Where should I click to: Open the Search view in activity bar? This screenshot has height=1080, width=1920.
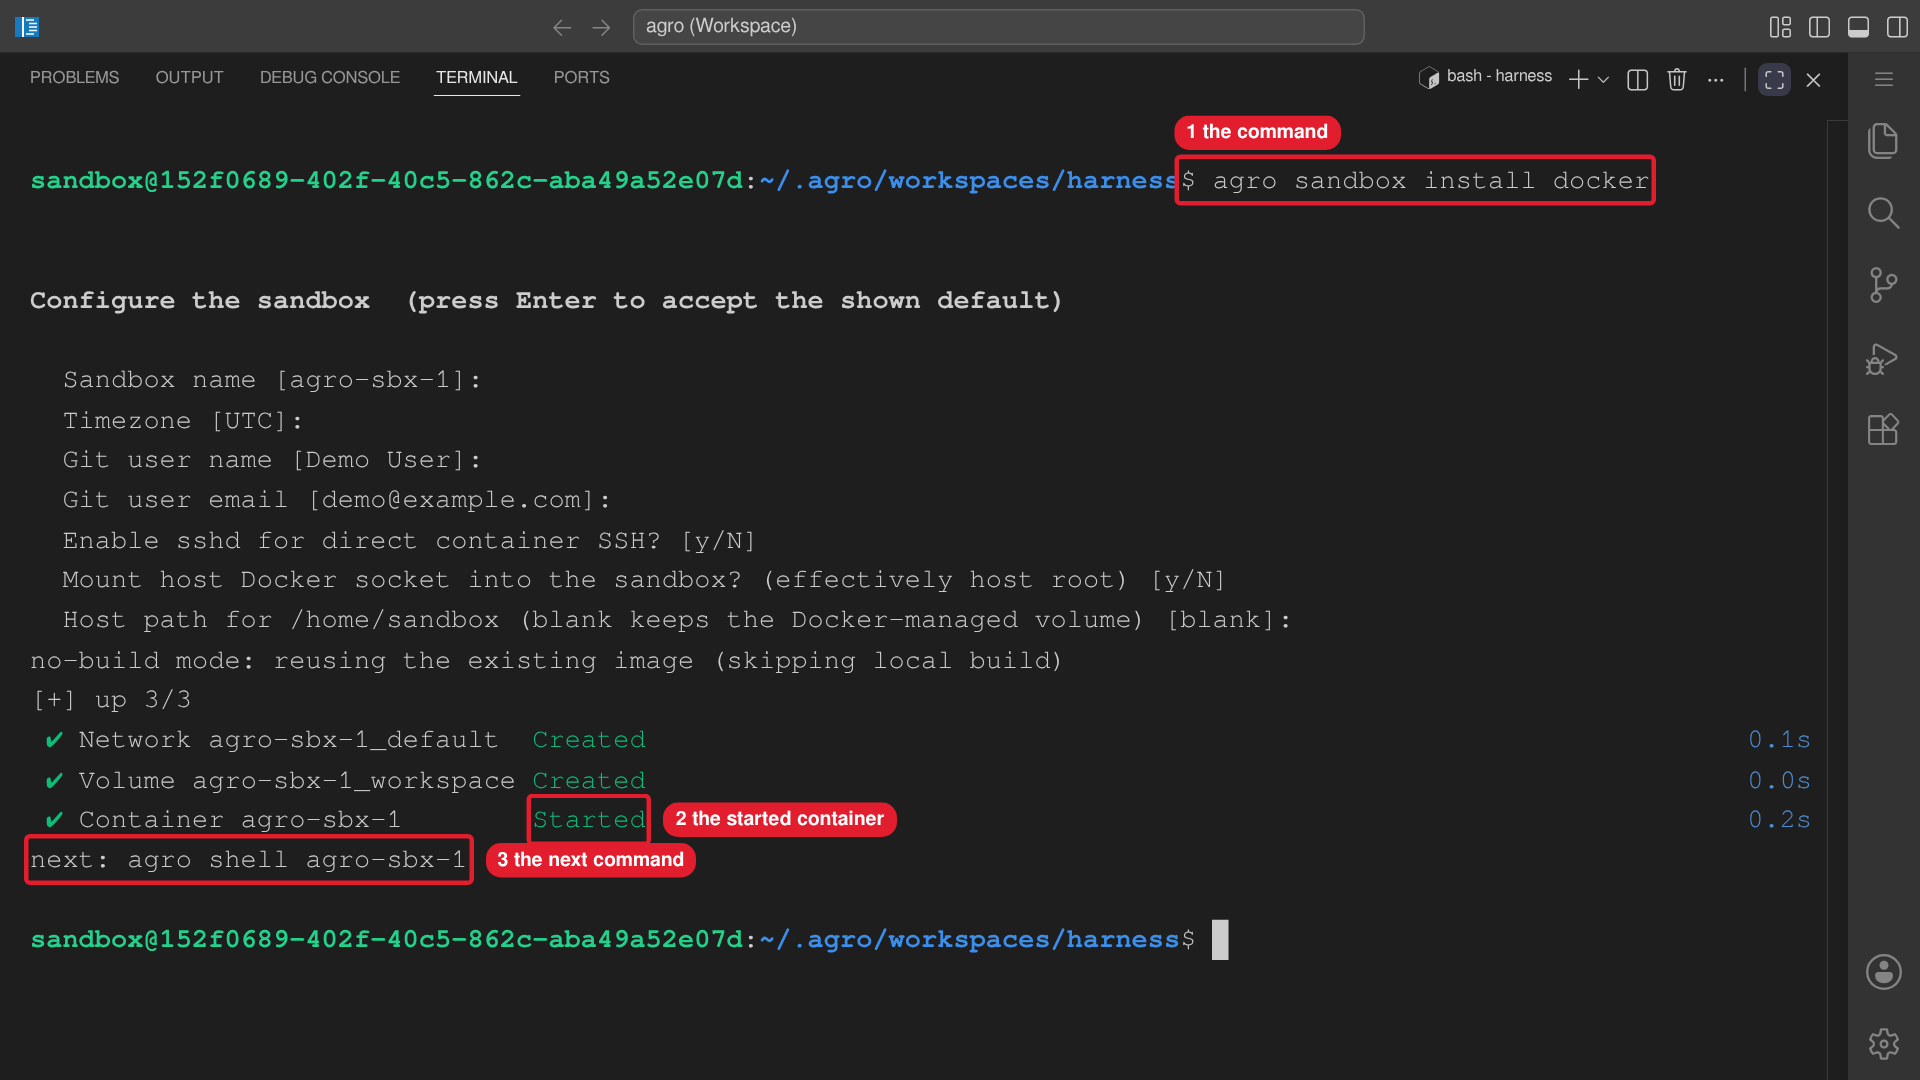pyautogui.click(x=1883, y=212)
